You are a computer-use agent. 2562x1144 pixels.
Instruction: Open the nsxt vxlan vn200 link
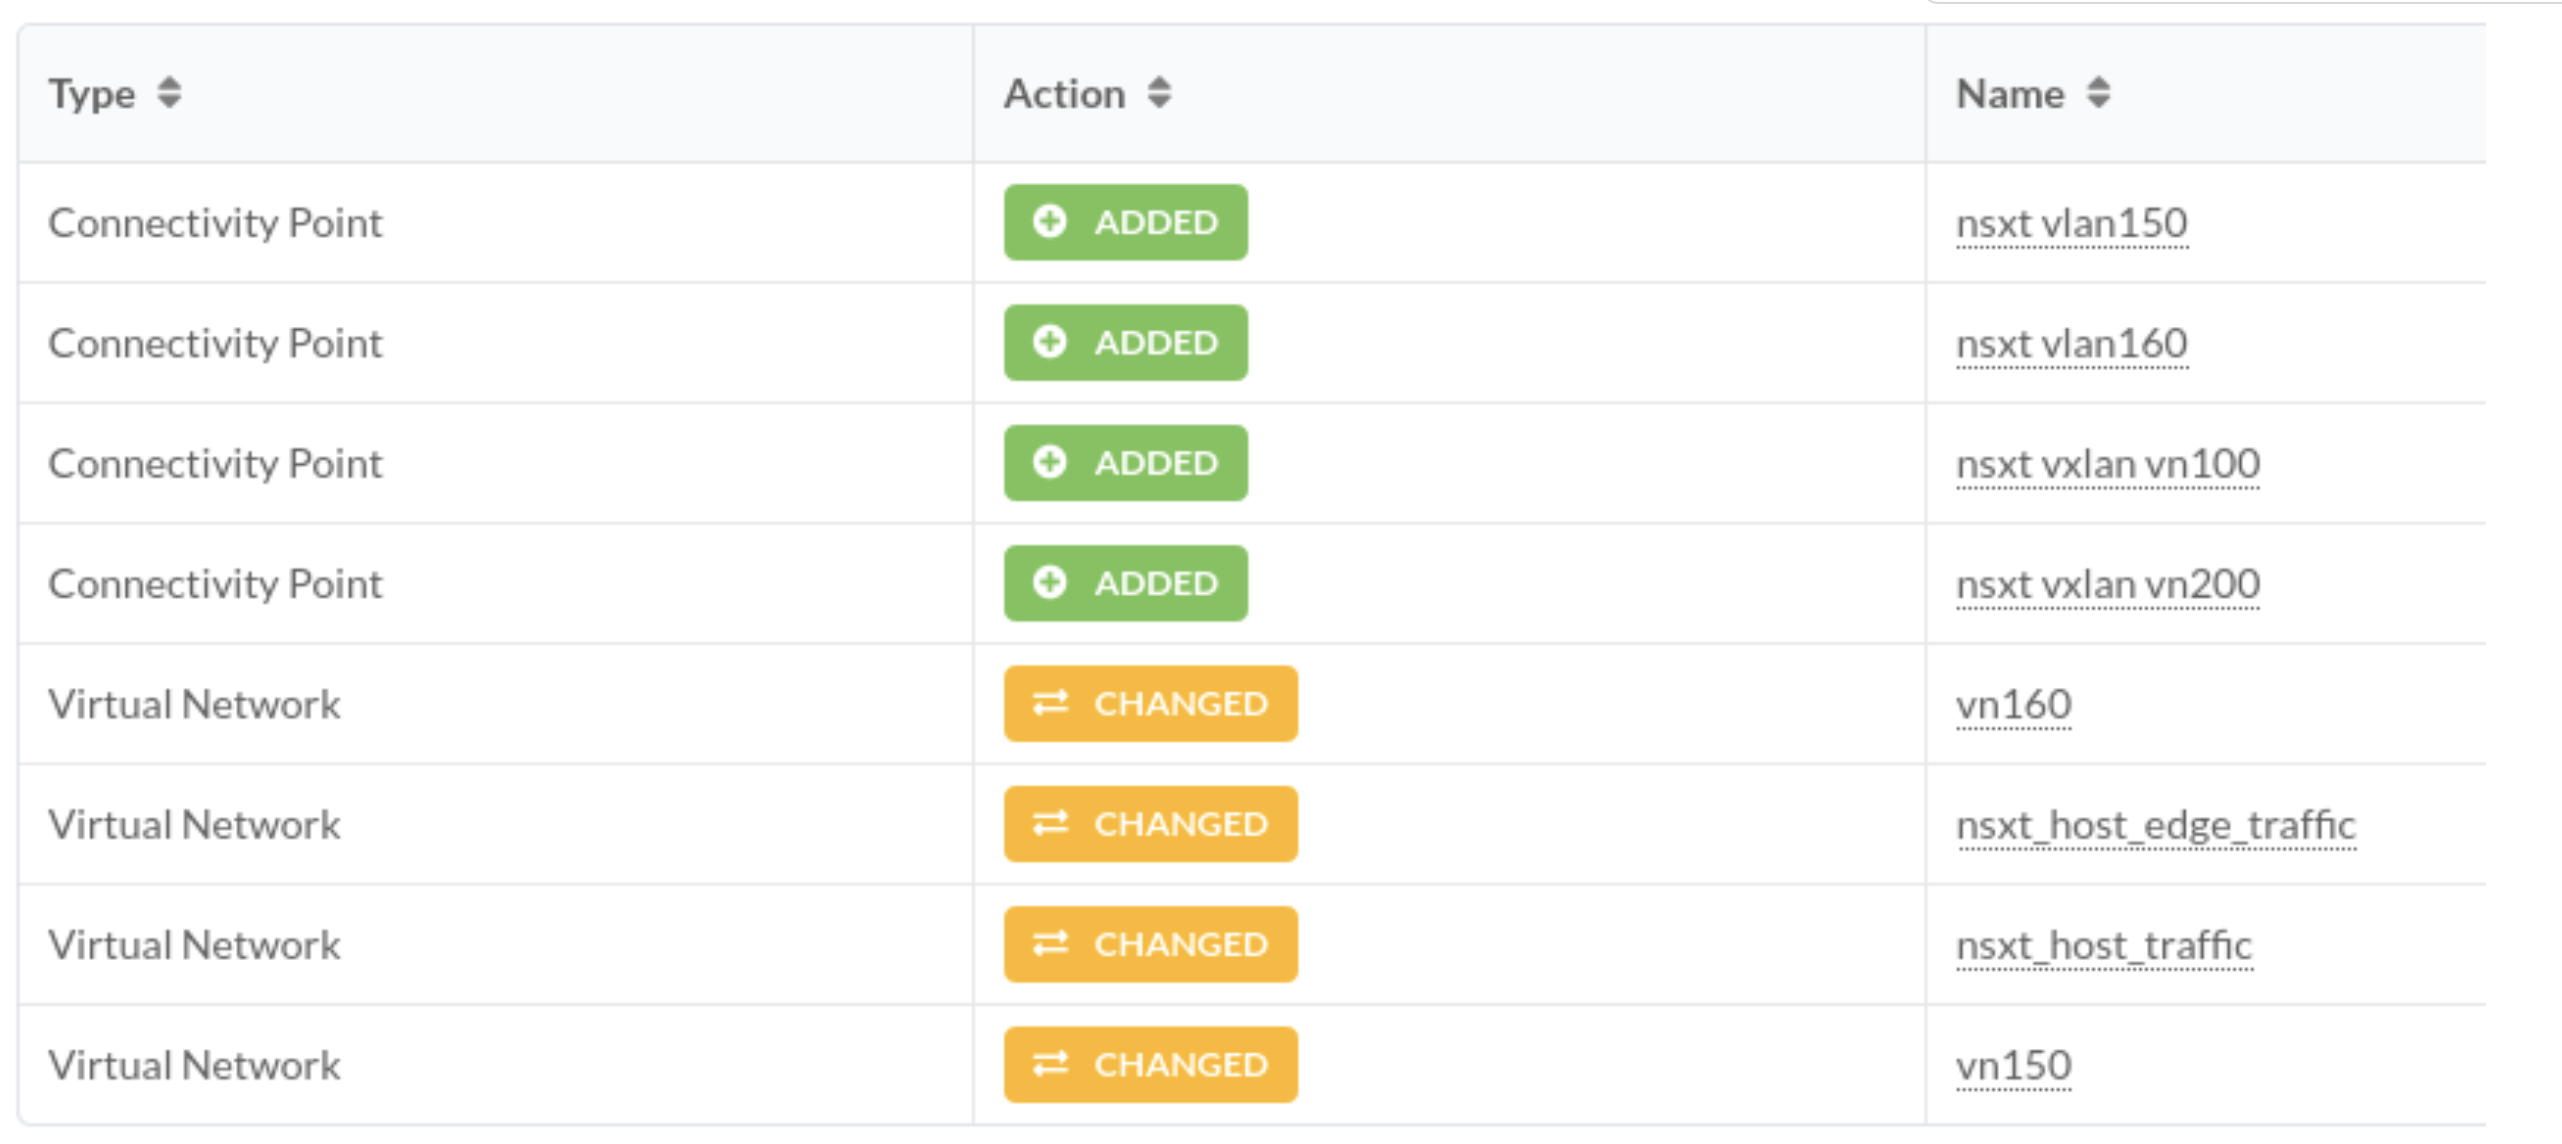click(2107, 584)
